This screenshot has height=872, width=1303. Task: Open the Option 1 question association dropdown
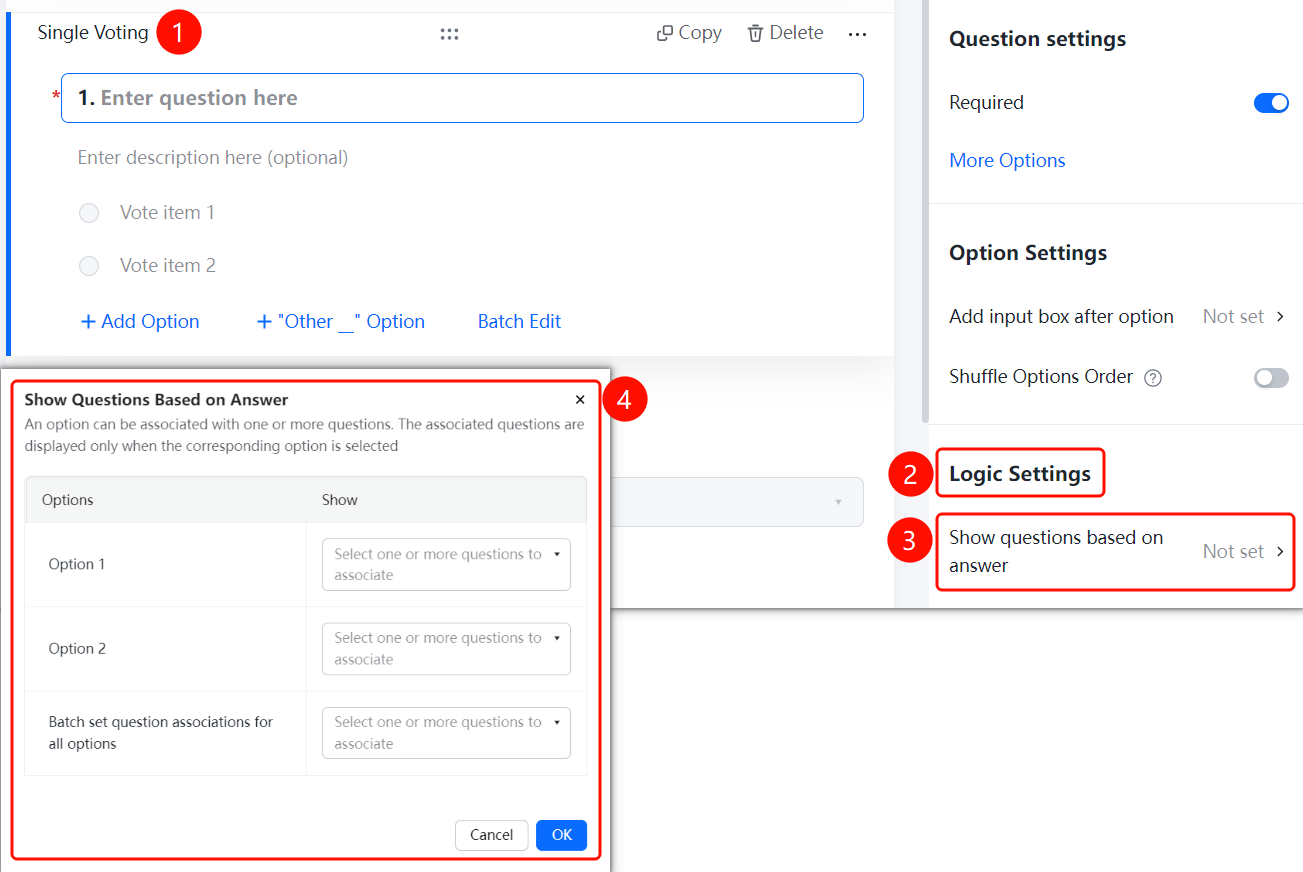click(446, 565)
